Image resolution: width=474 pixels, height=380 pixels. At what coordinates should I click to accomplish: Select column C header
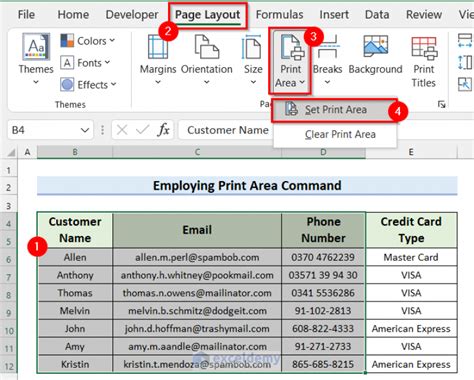pos(197,152)
